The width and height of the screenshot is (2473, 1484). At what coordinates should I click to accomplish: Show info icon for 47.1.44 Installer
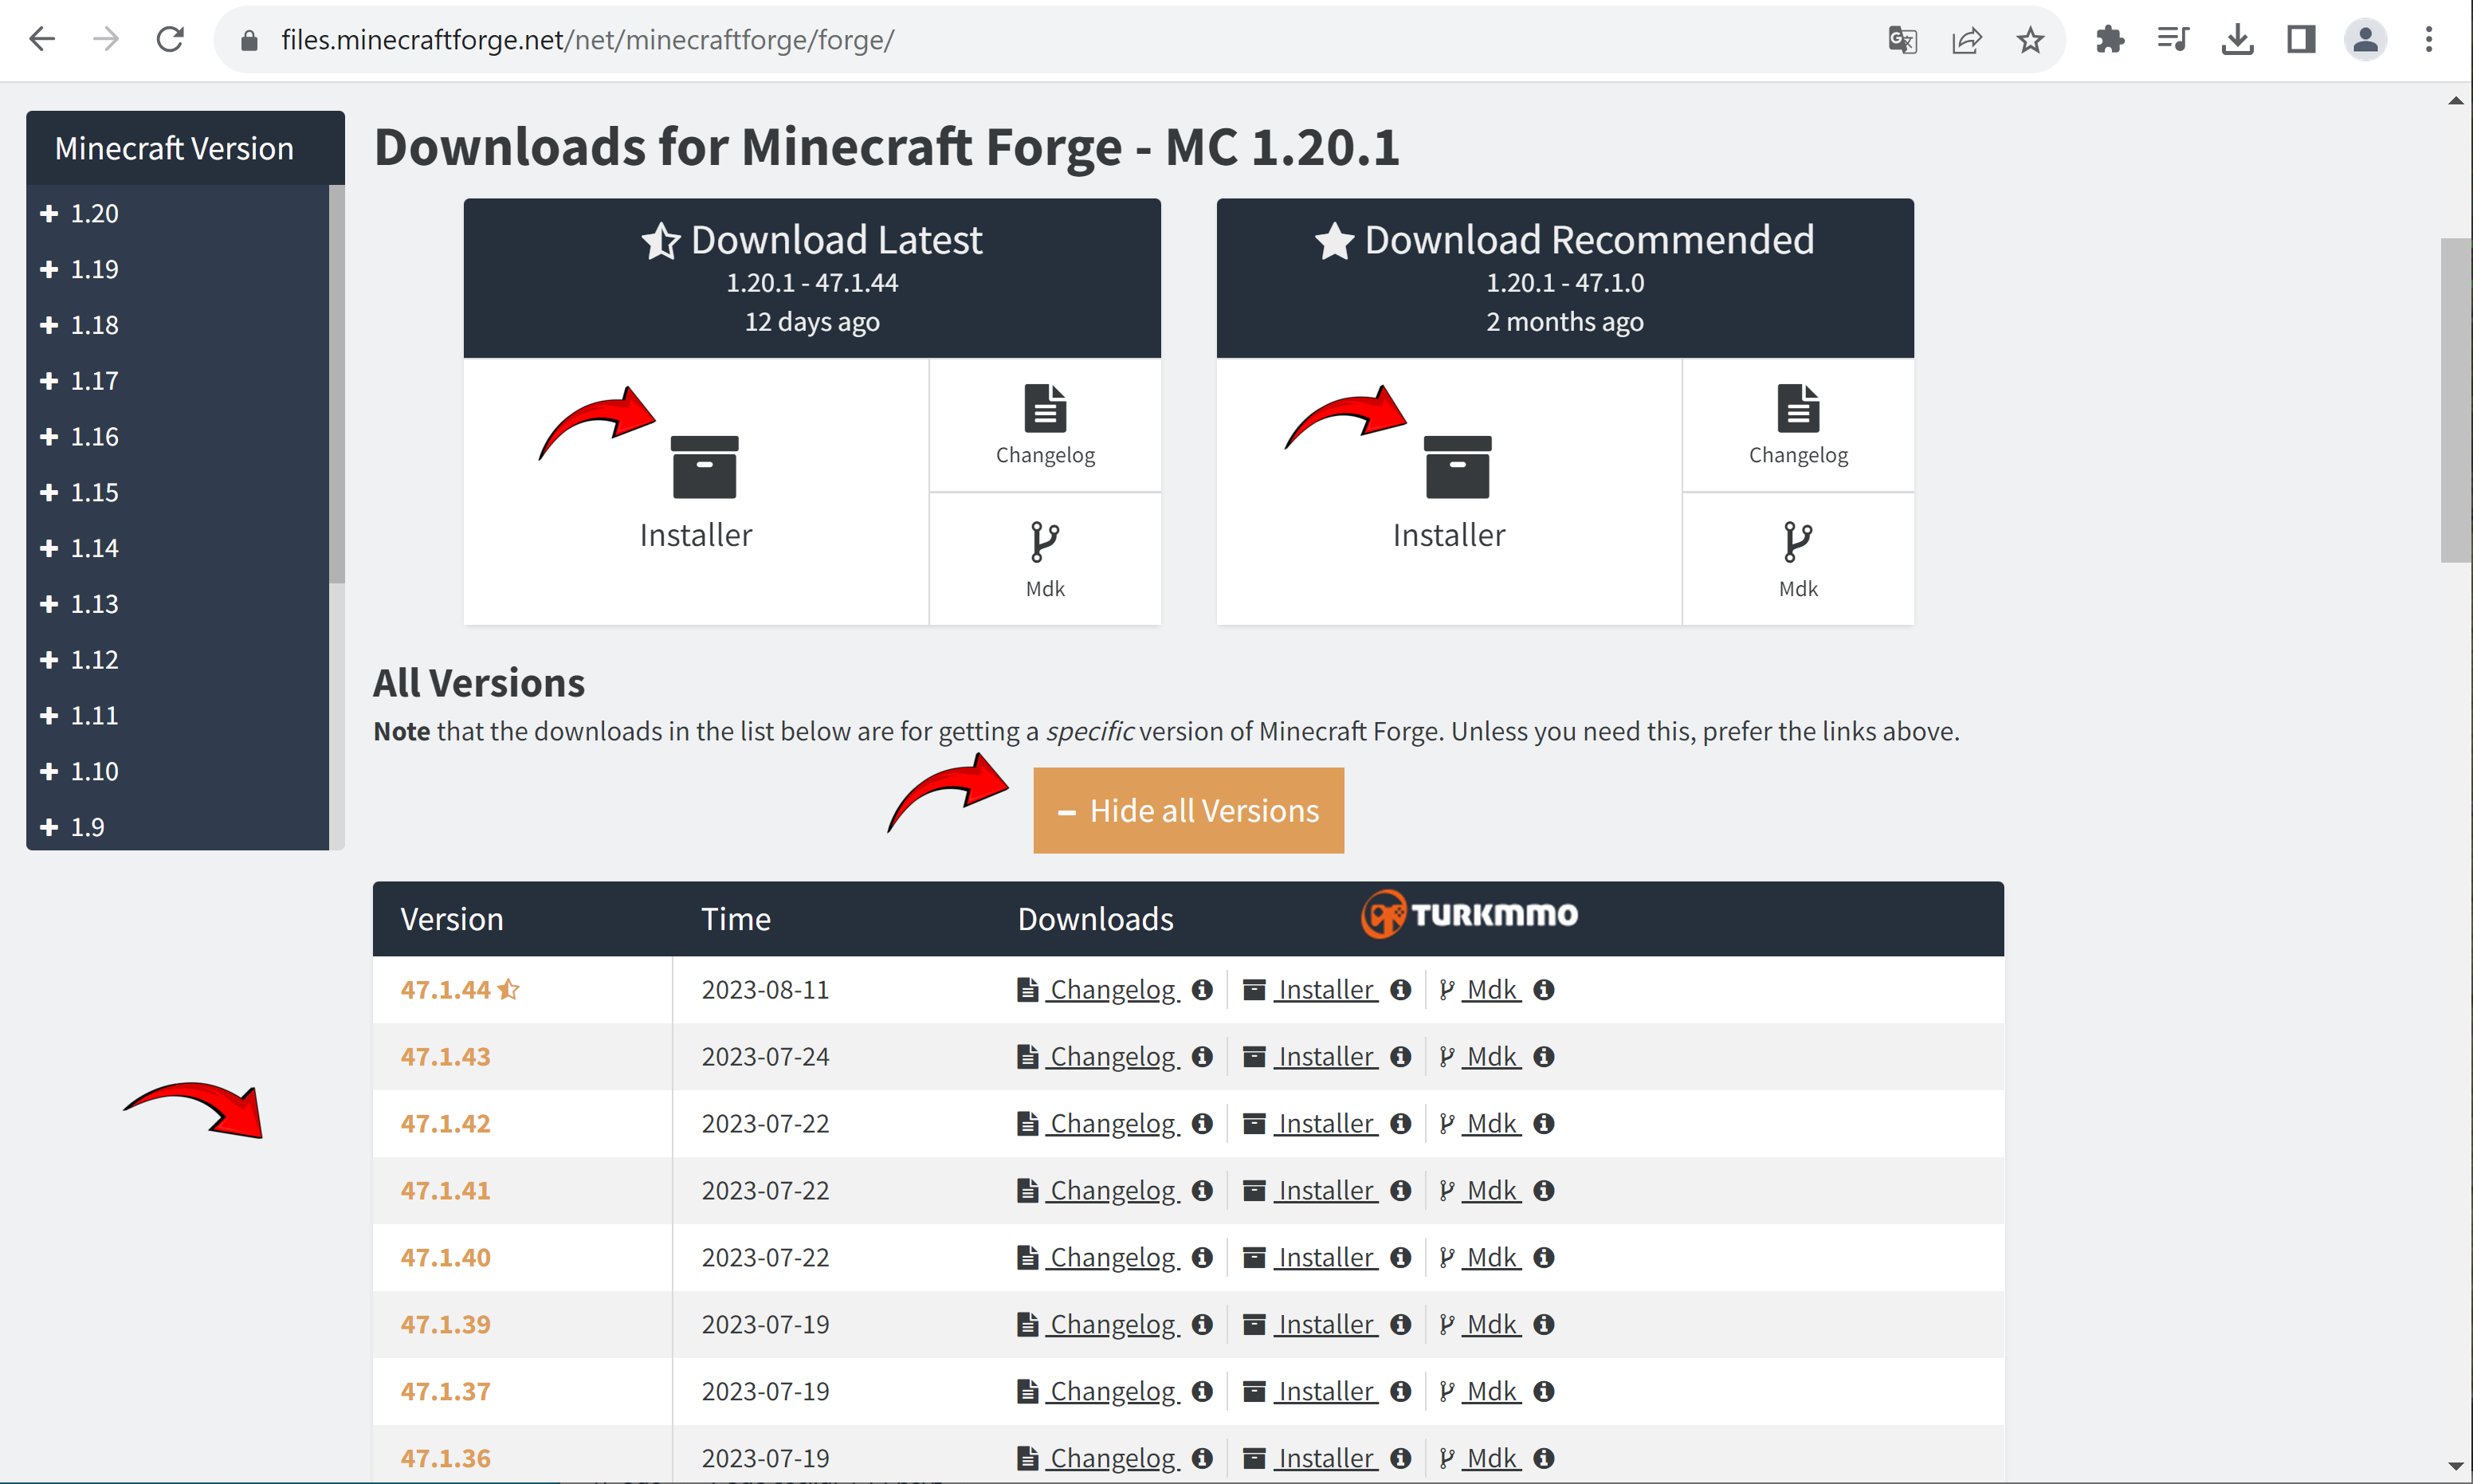click(1400, 989)
